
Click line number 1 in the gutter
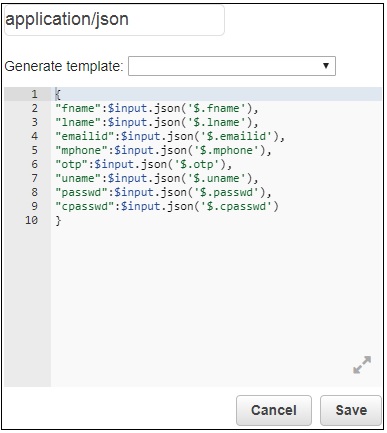tap(34, 94)
